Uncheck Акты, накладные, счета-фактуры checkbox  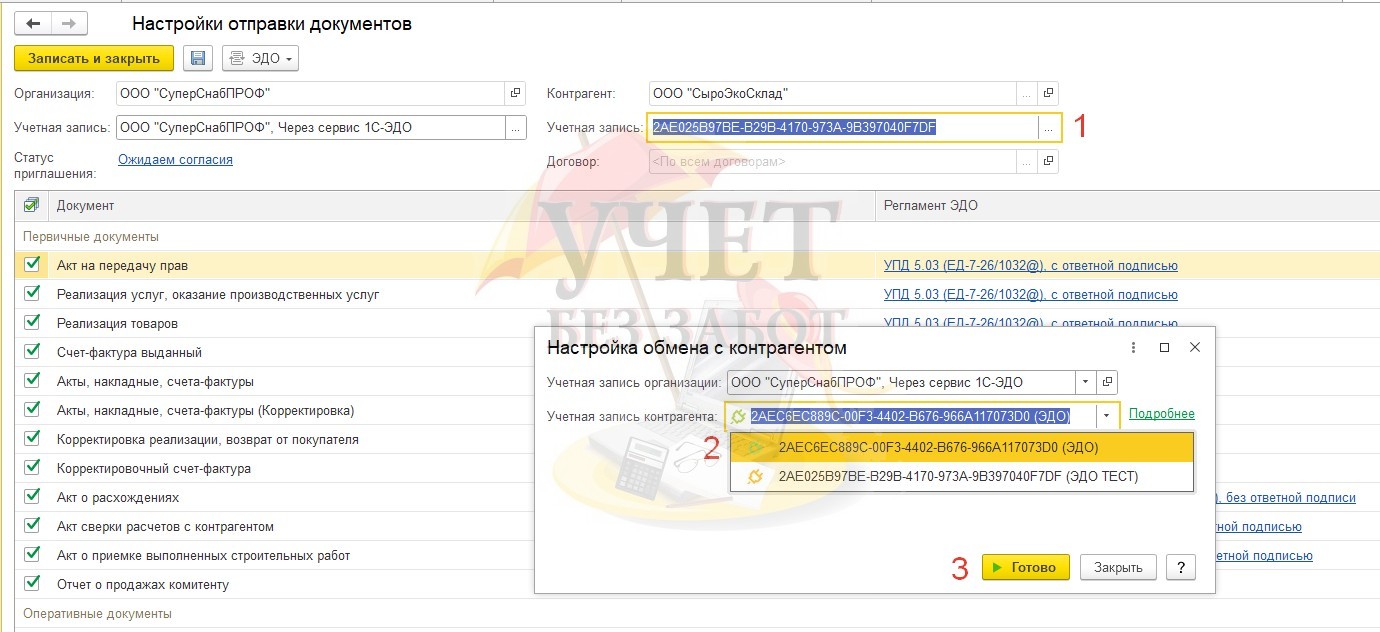[x=32, y=381]
